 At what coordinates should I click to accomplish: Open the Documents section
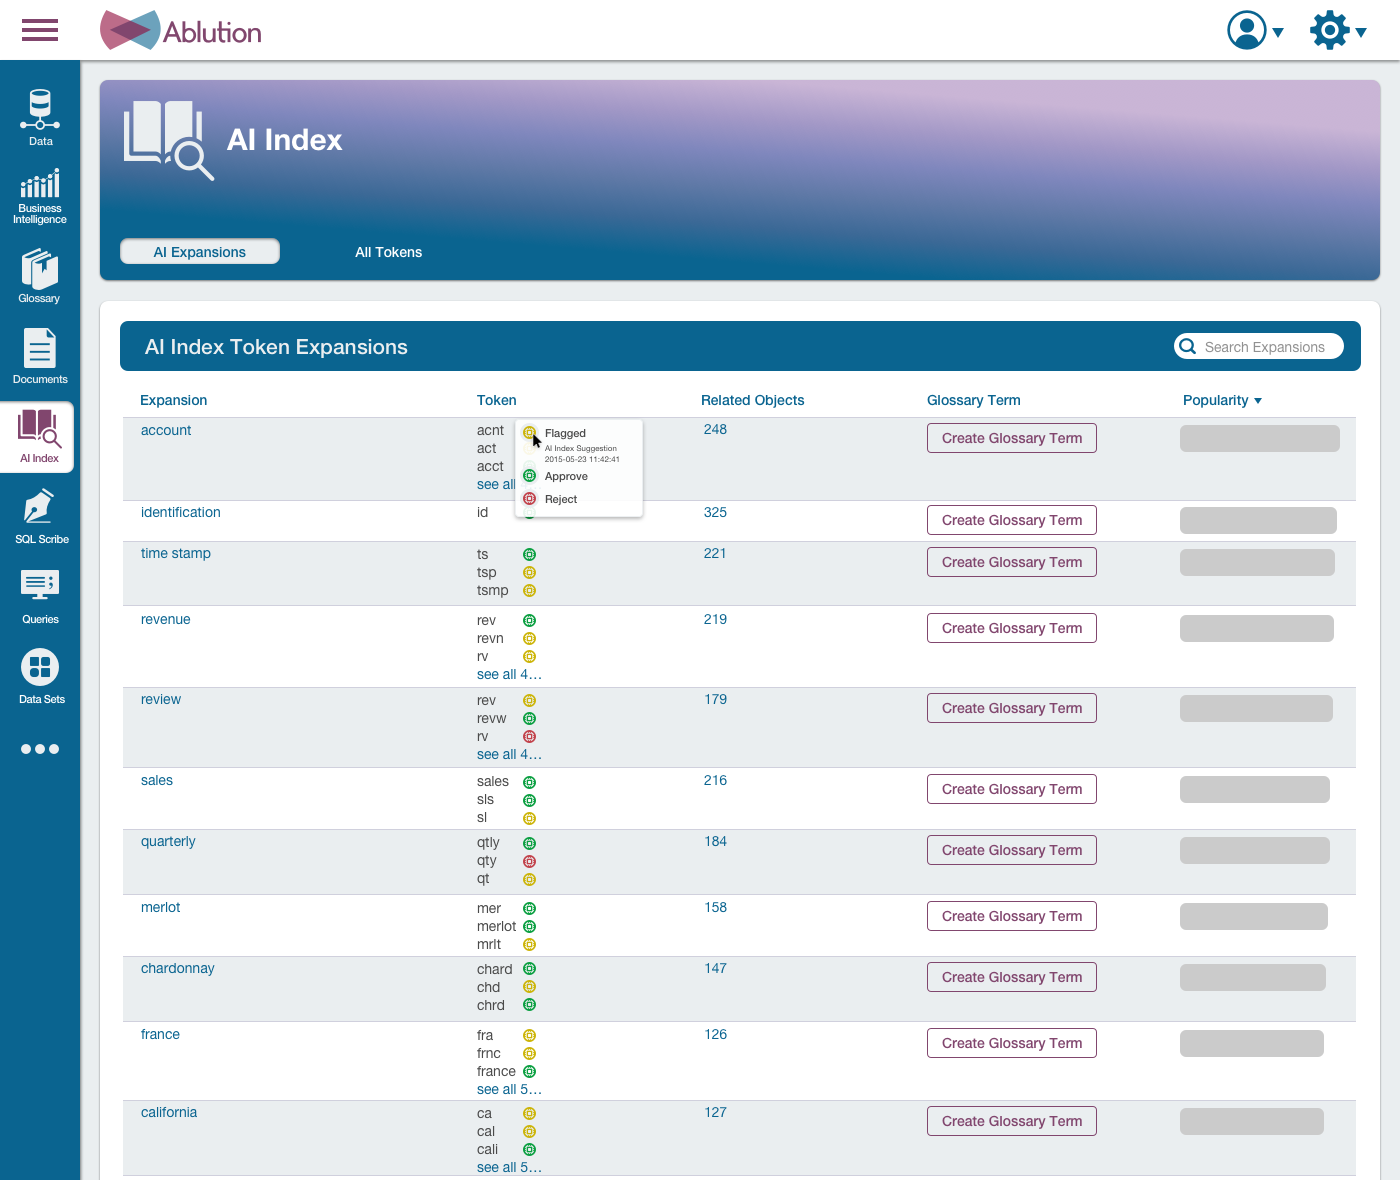40,357
